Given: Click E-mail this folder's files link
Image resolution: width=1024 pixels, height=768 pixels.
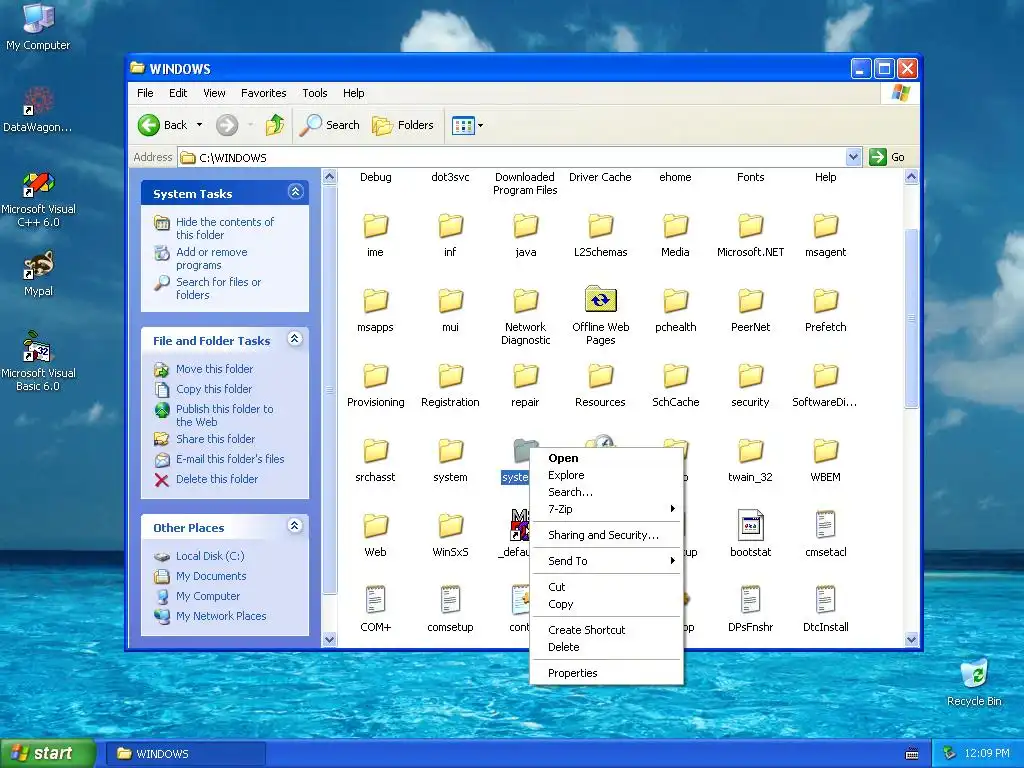Looking at the screenshot, I should point(230,459).
